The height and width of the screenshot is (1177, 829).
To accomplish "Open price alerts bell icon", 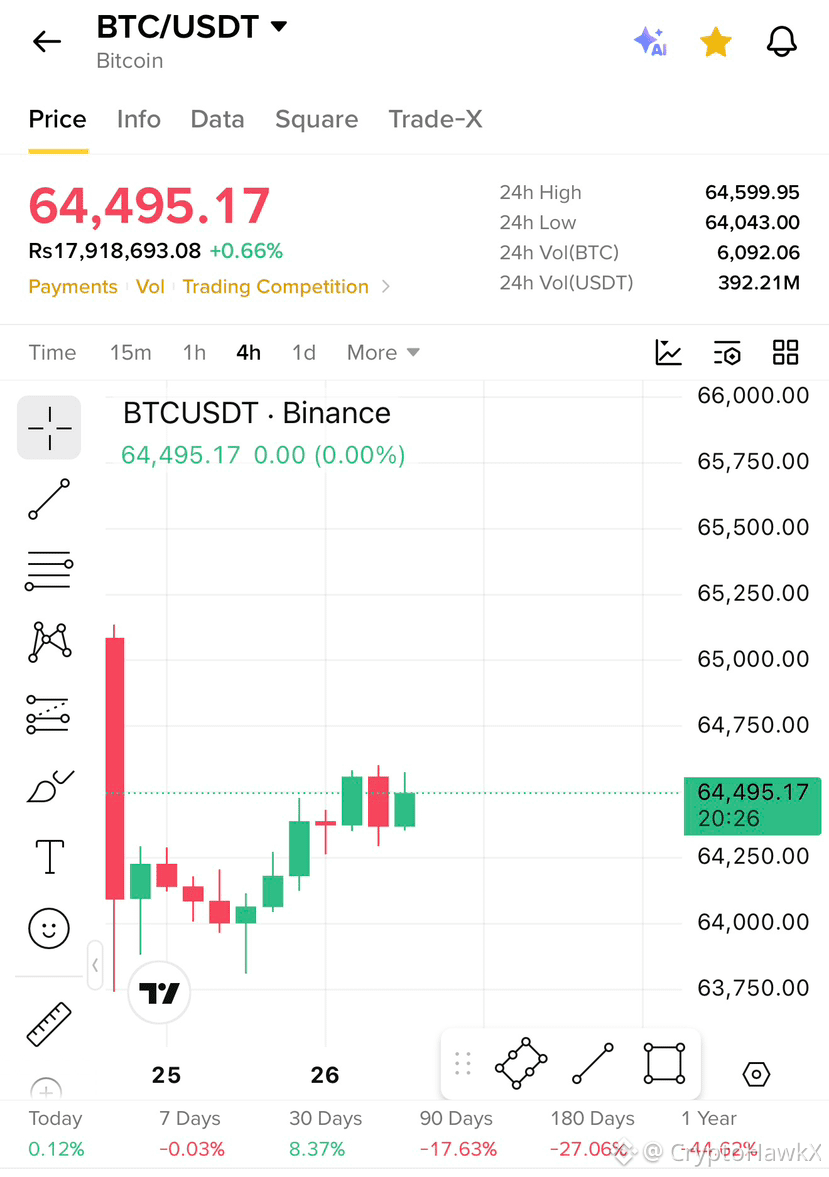I will (782, 42).
